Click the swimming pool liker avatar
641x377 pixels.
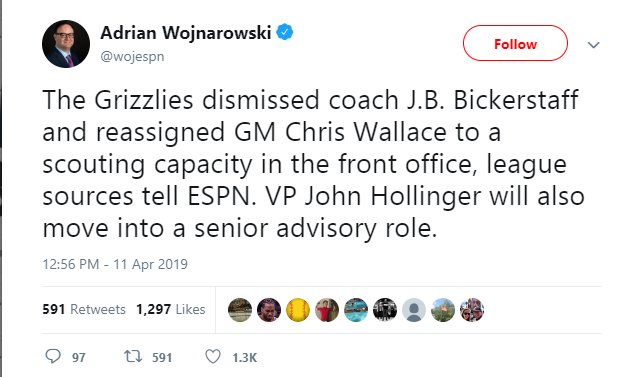tap(356, 310)
